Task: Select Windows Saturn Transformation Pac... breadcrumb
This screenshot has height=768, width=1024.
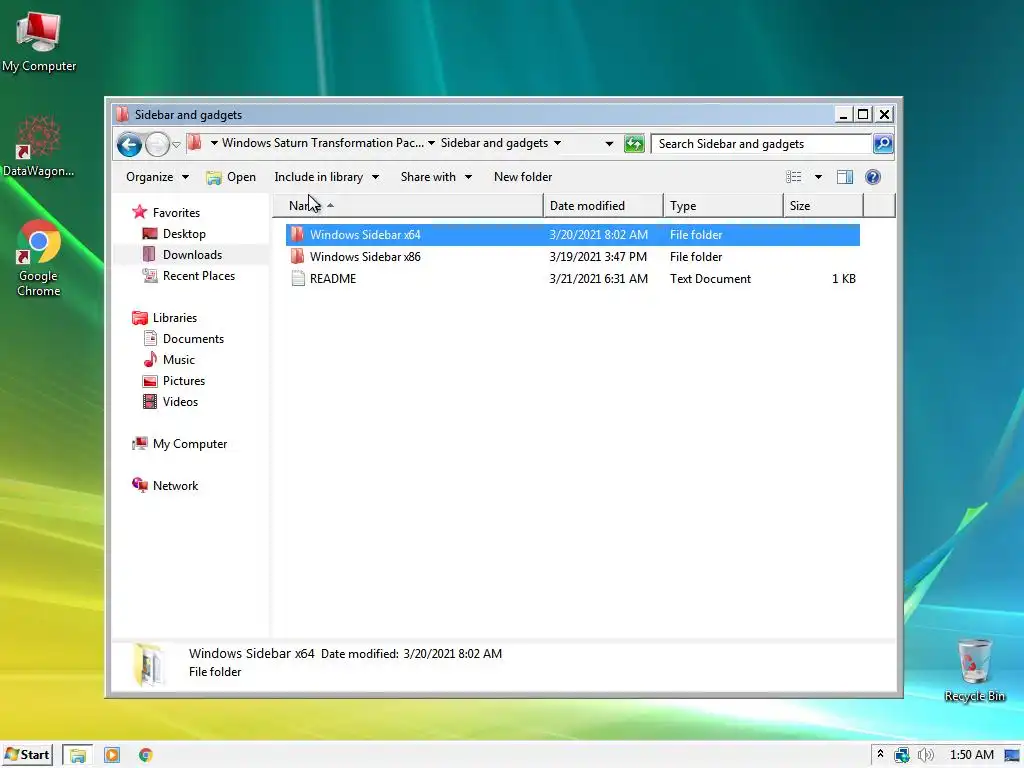Action: pos(323,143)
